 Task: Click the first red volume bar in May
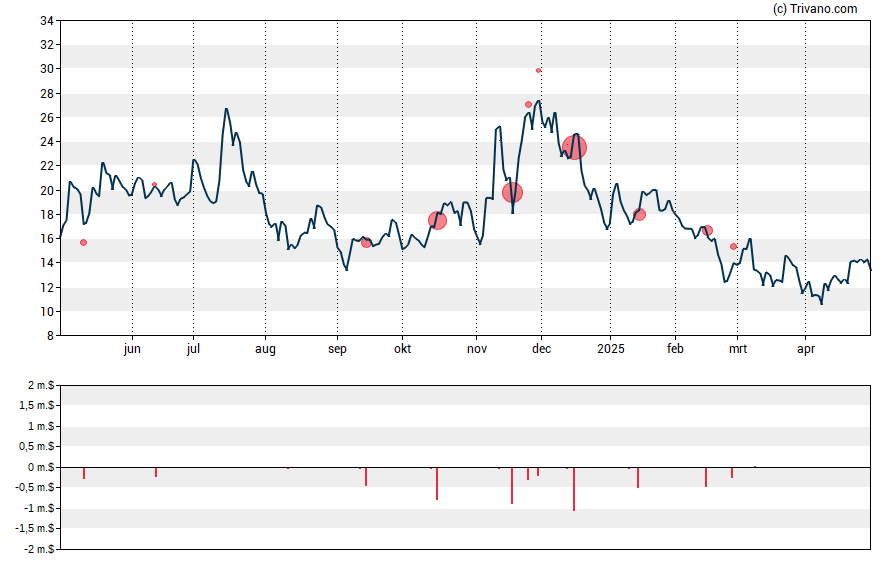coord(84,473)
